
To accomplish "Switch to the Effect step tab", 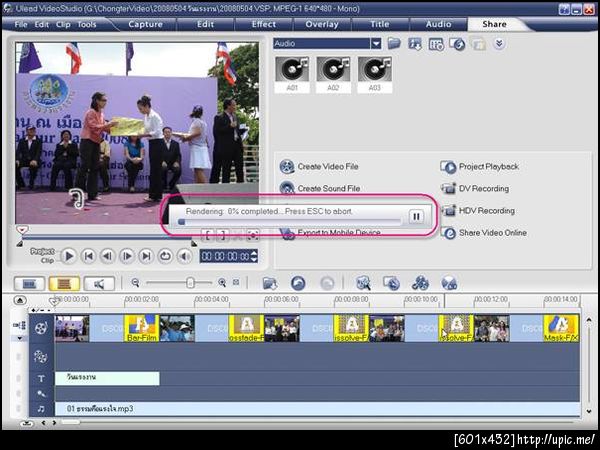I will click(x=264, y=24).
